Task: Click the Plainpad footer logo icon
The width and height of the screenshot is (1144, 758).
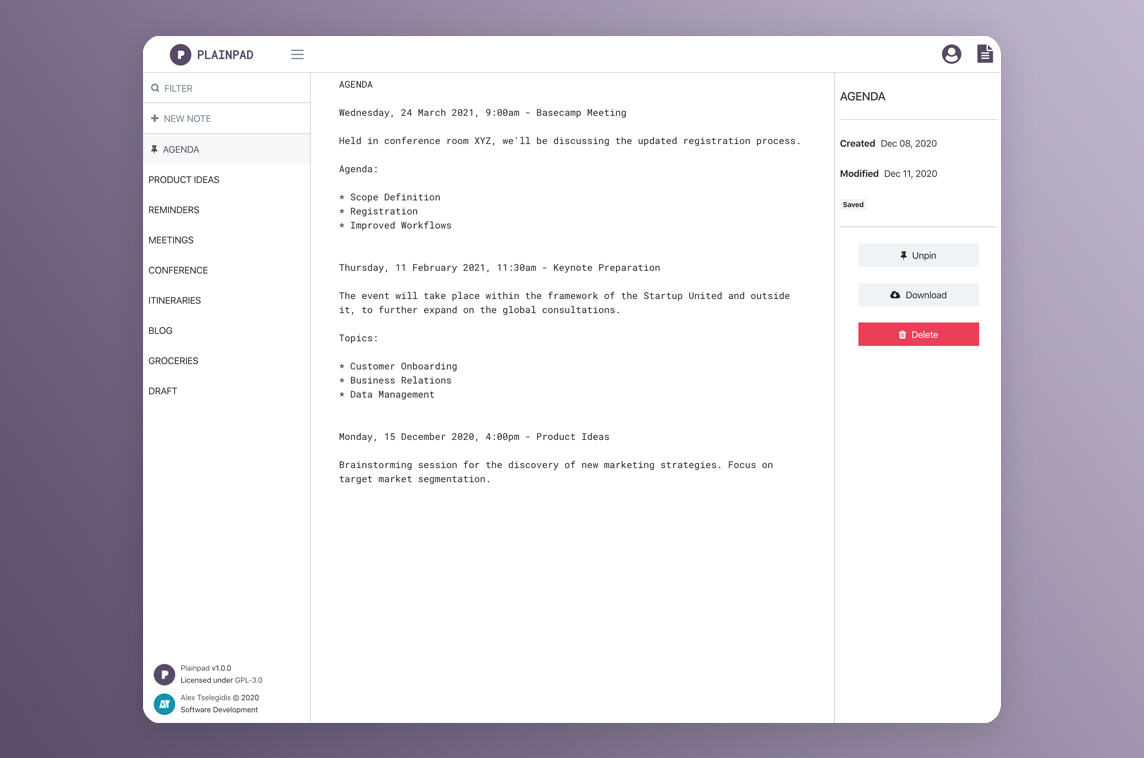Action: 164,674
